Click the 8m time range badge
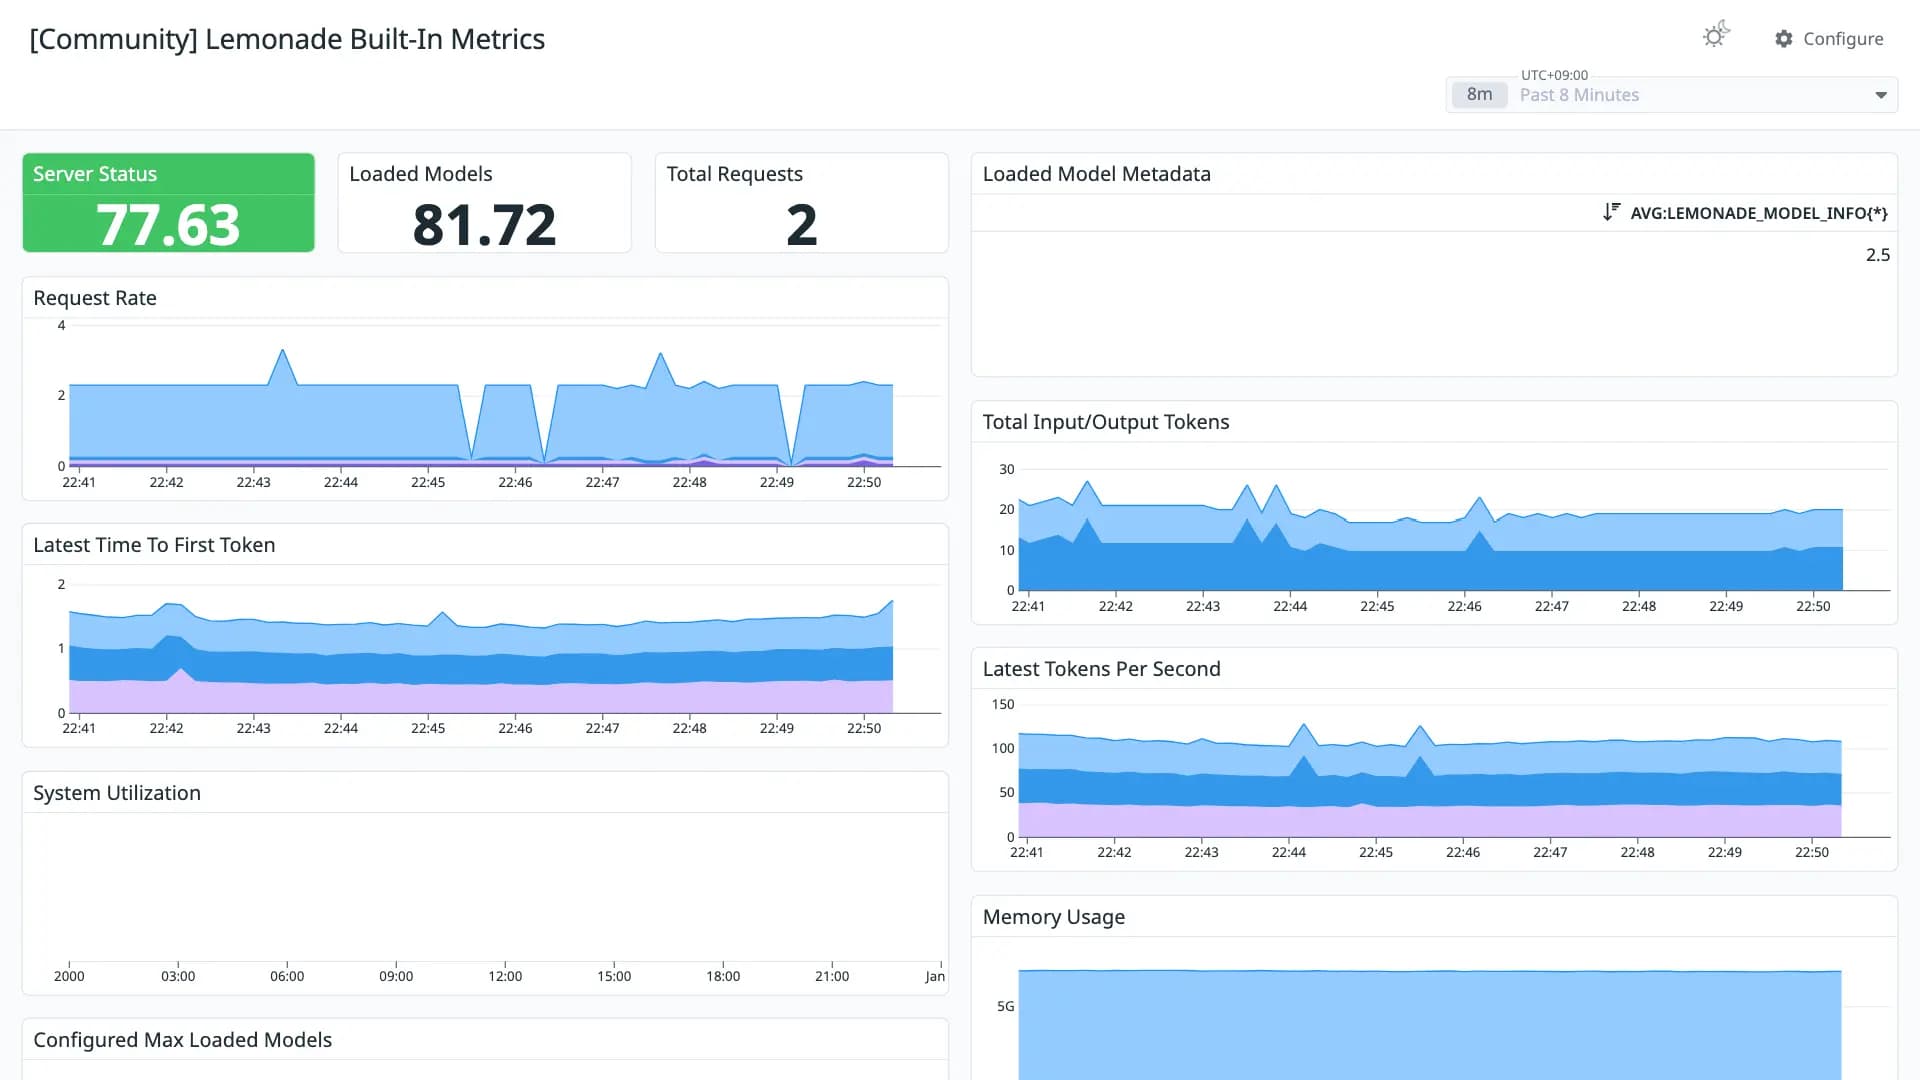This screenshot has width=1920, height=1080. (1479, 95)
